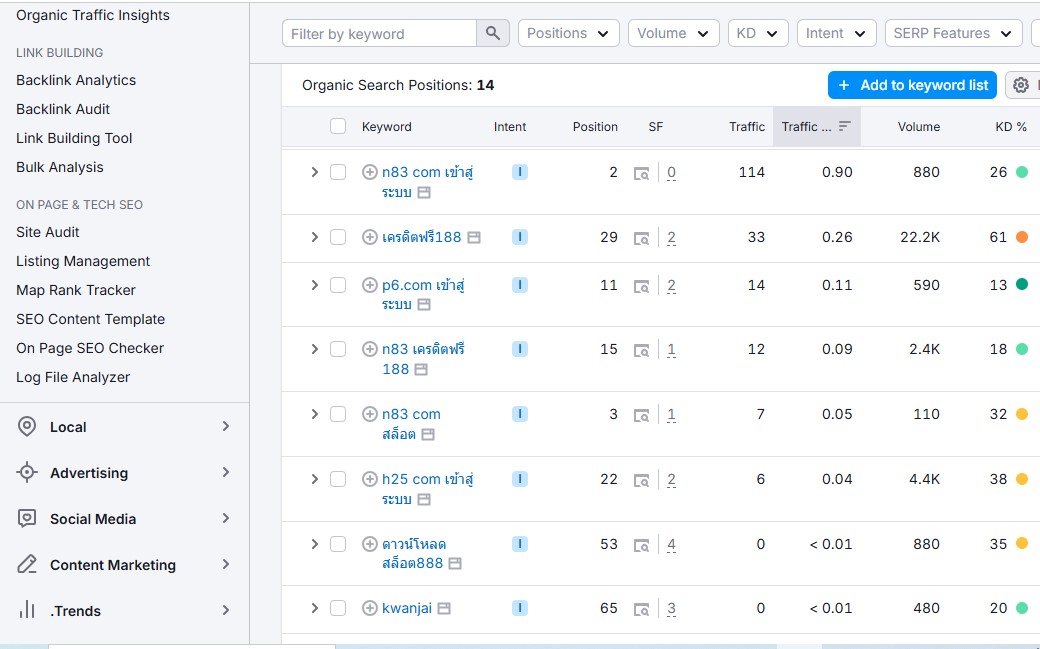Click the Local location pin icon in sidebar

pyautogui.click(x=28, y=427)
